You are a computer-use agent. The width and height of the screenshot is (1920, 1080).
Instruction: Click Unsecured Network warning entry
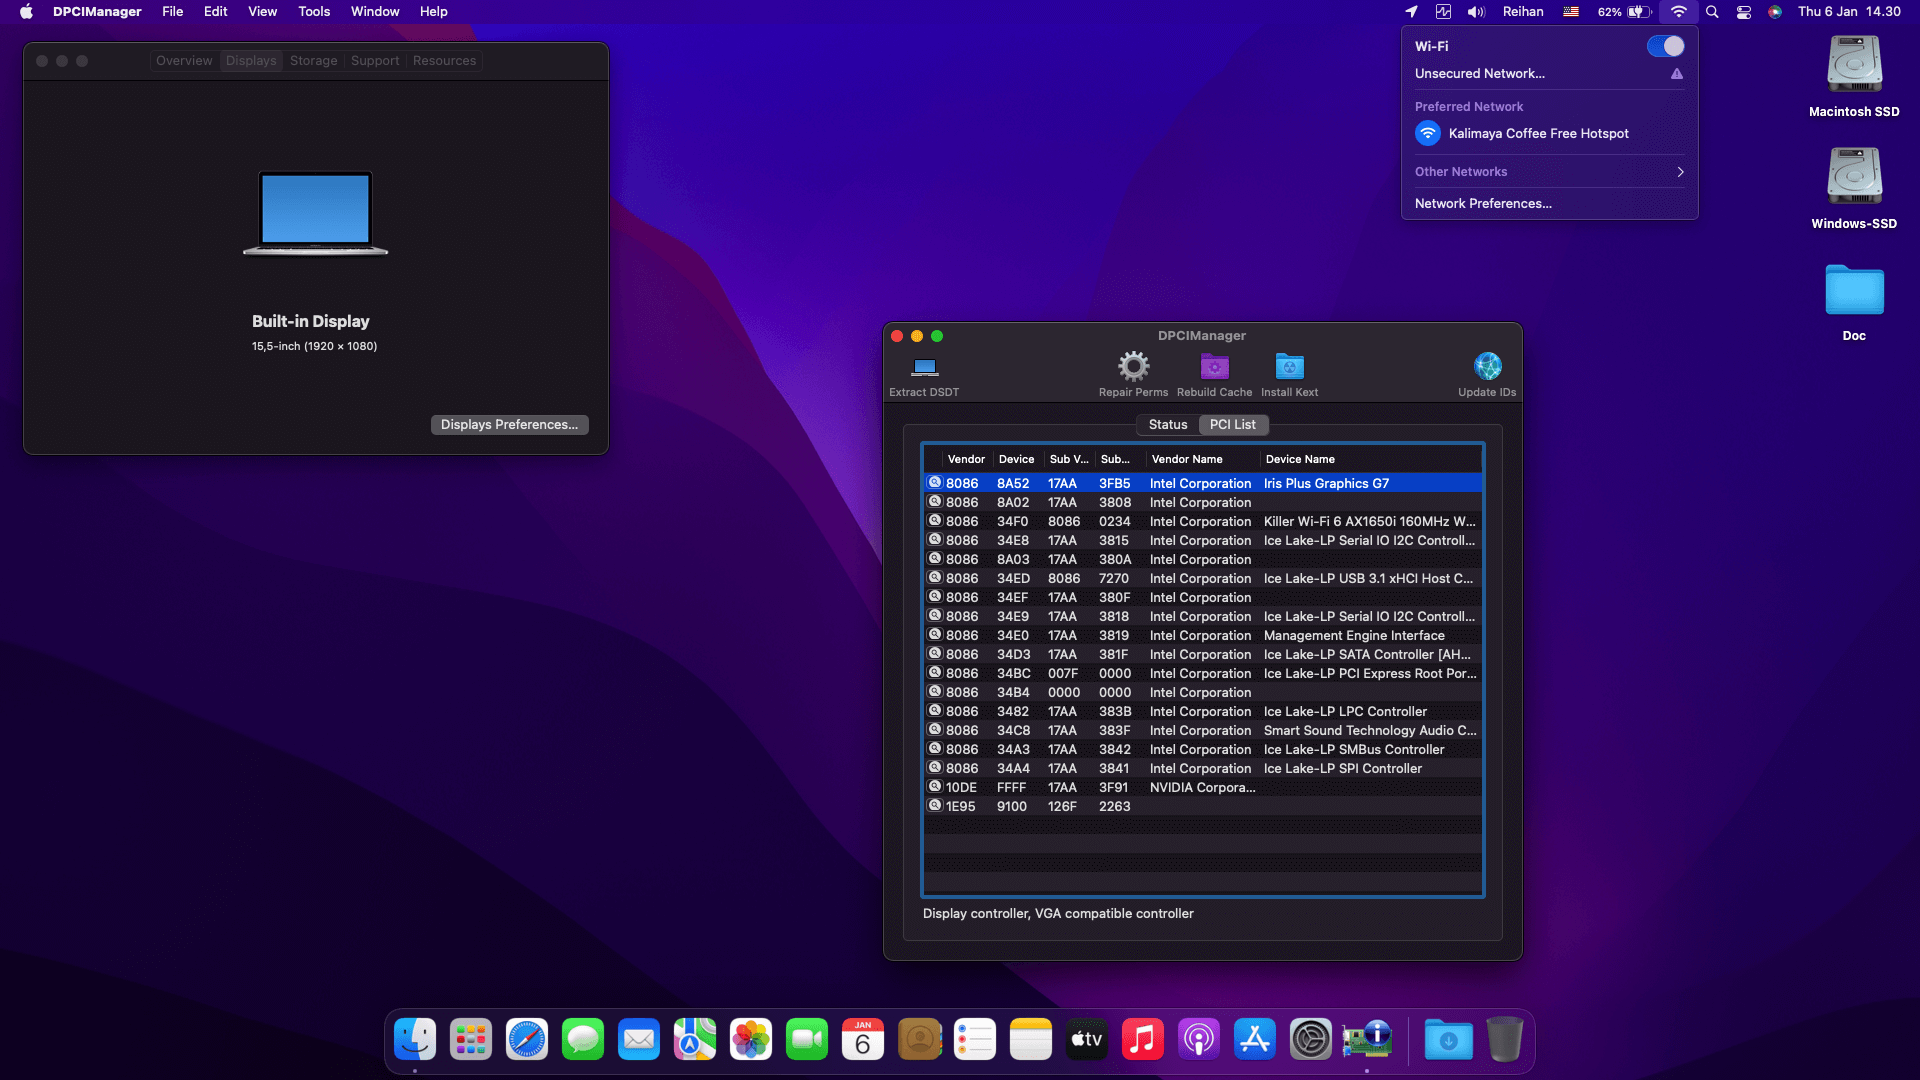(1549, 74)
